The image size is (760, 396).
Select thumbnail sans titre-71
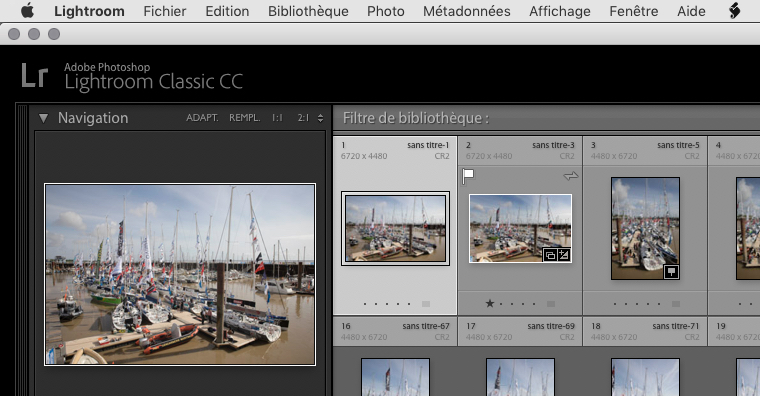click(x=645, y=377)
